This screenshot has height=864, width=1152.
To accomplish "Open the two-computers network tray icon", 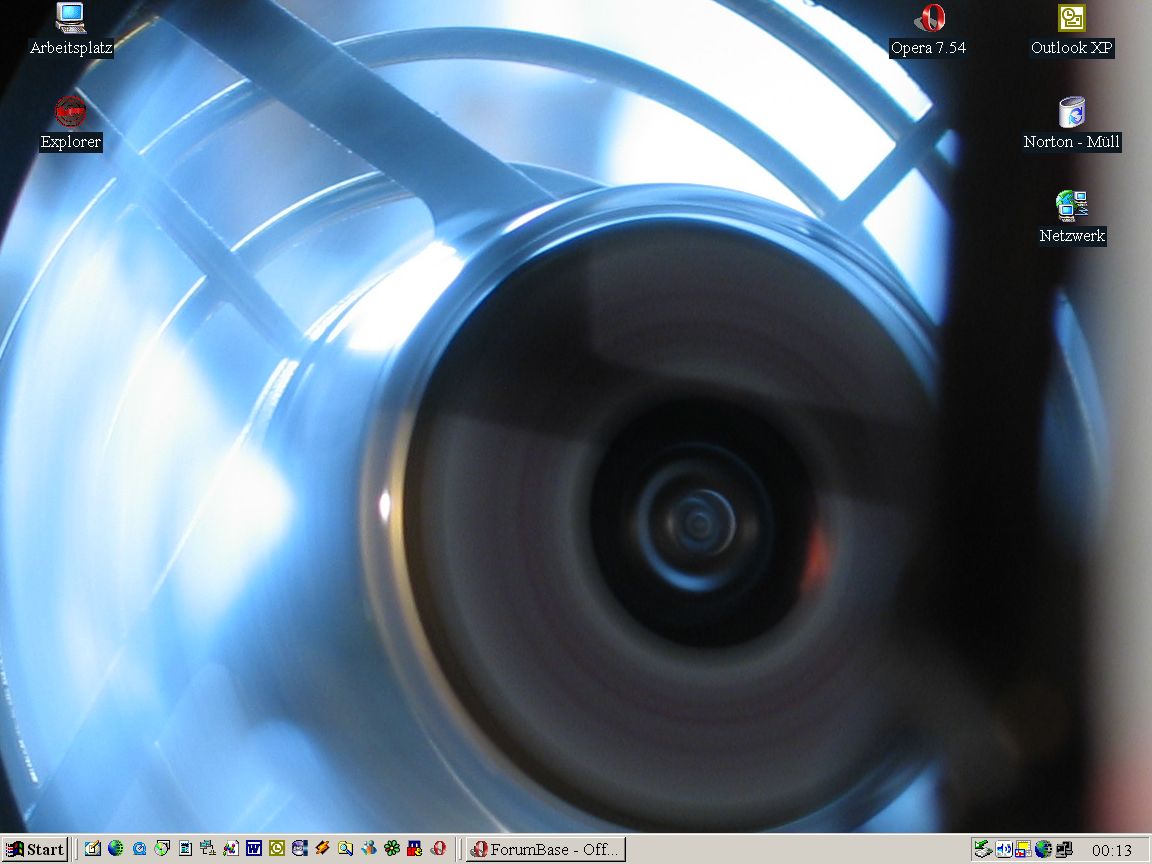I will (x=1064, y=850).
